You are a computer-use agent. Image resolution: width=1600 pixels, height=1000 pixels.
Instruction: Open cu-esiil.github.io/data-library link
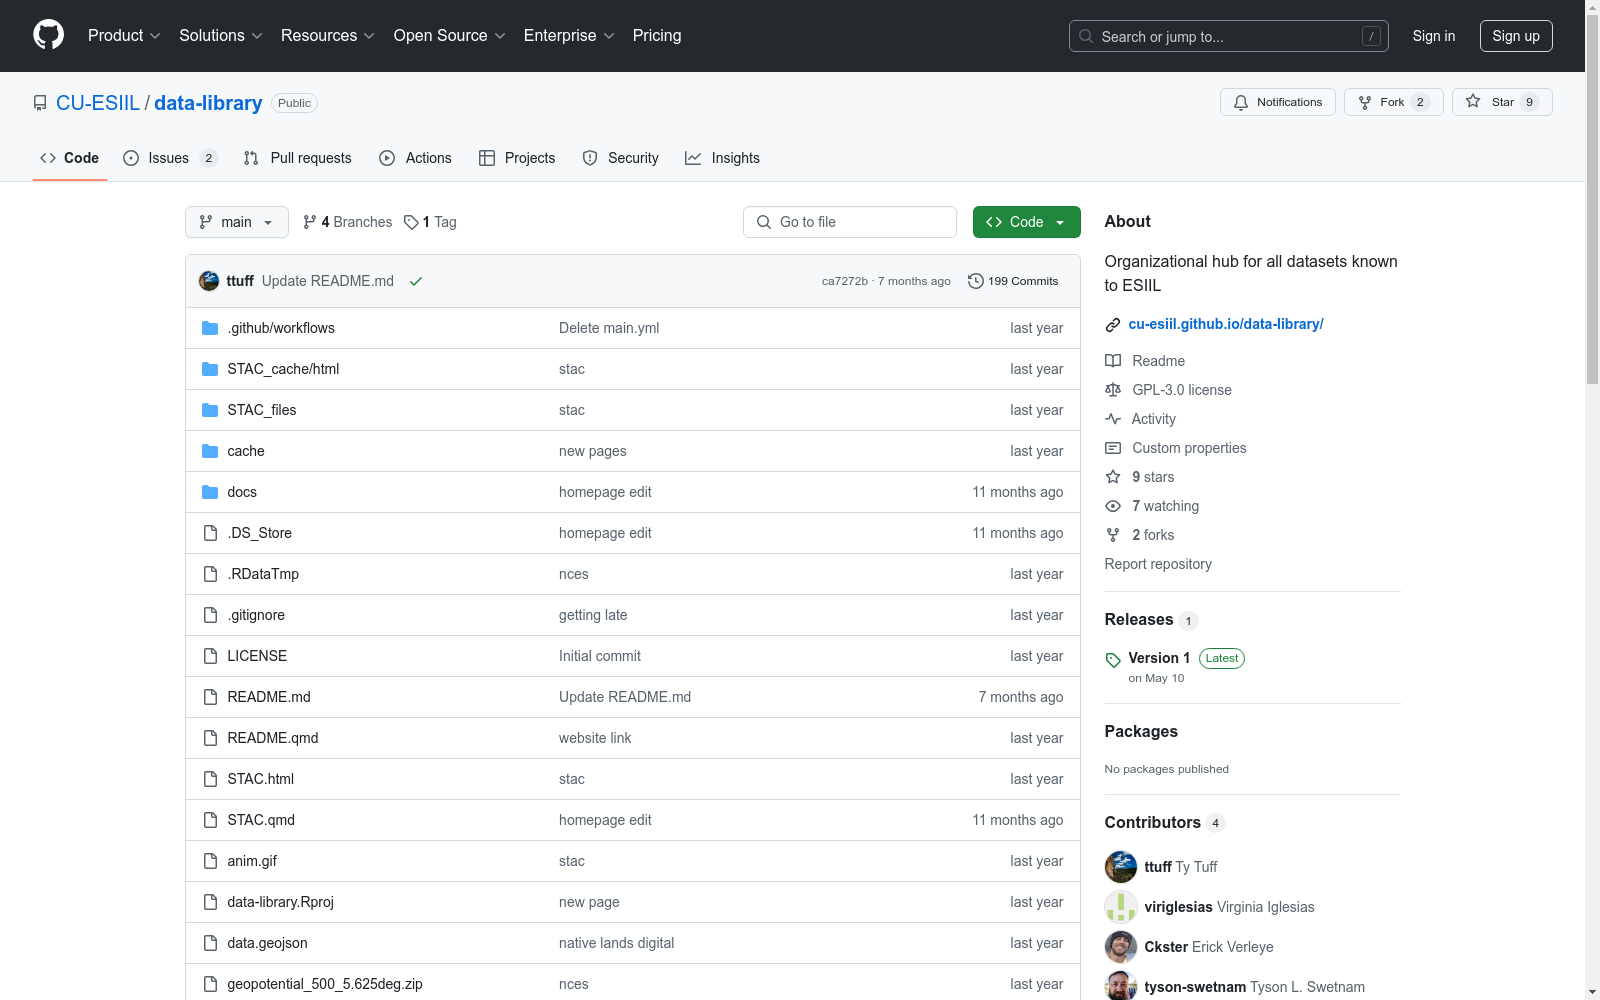1226,324
